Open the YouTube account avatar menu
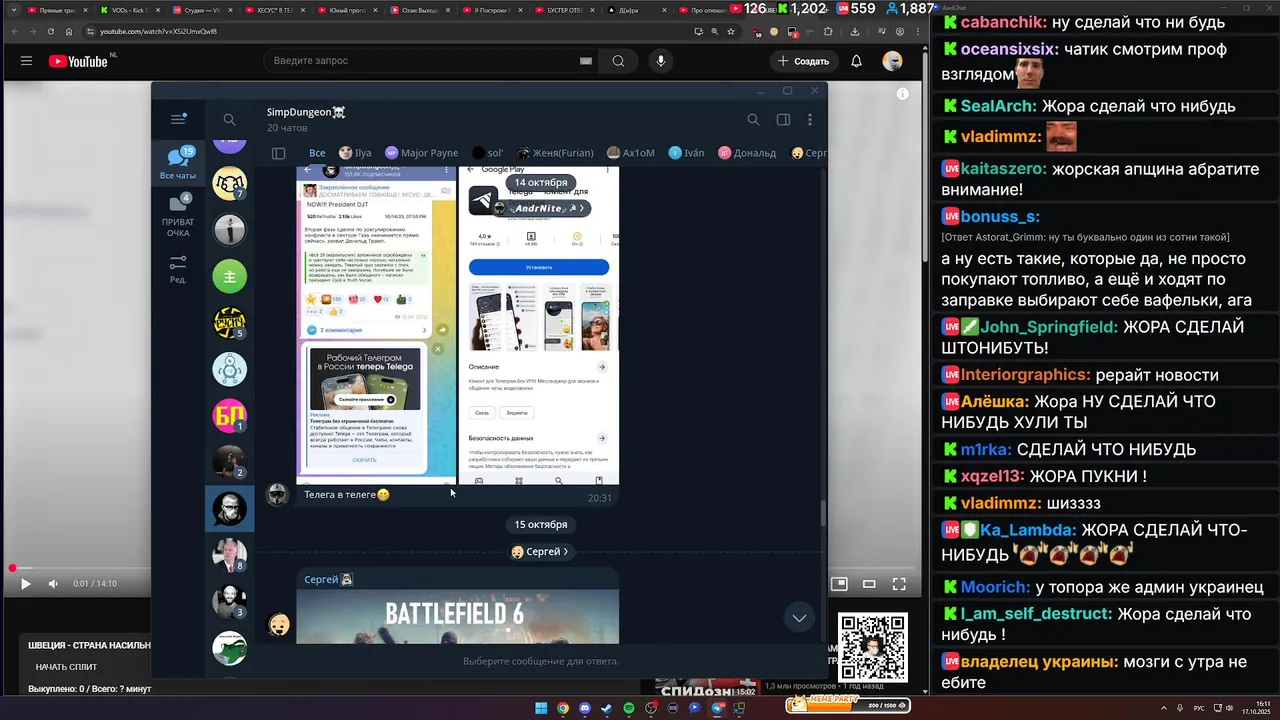Image resolution: width=1280 pixels, height=720 pixels. (x=892, y=61)
